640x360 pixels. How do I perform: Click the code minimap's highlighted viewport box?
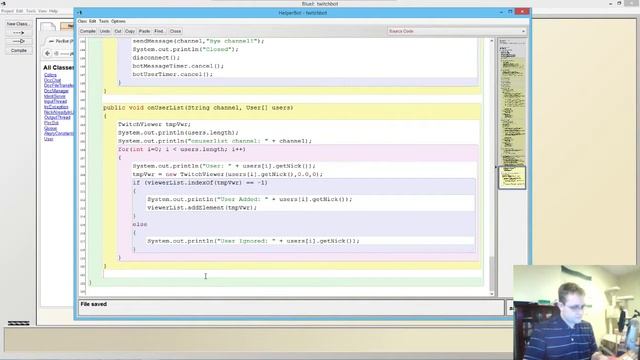[512, 178]
